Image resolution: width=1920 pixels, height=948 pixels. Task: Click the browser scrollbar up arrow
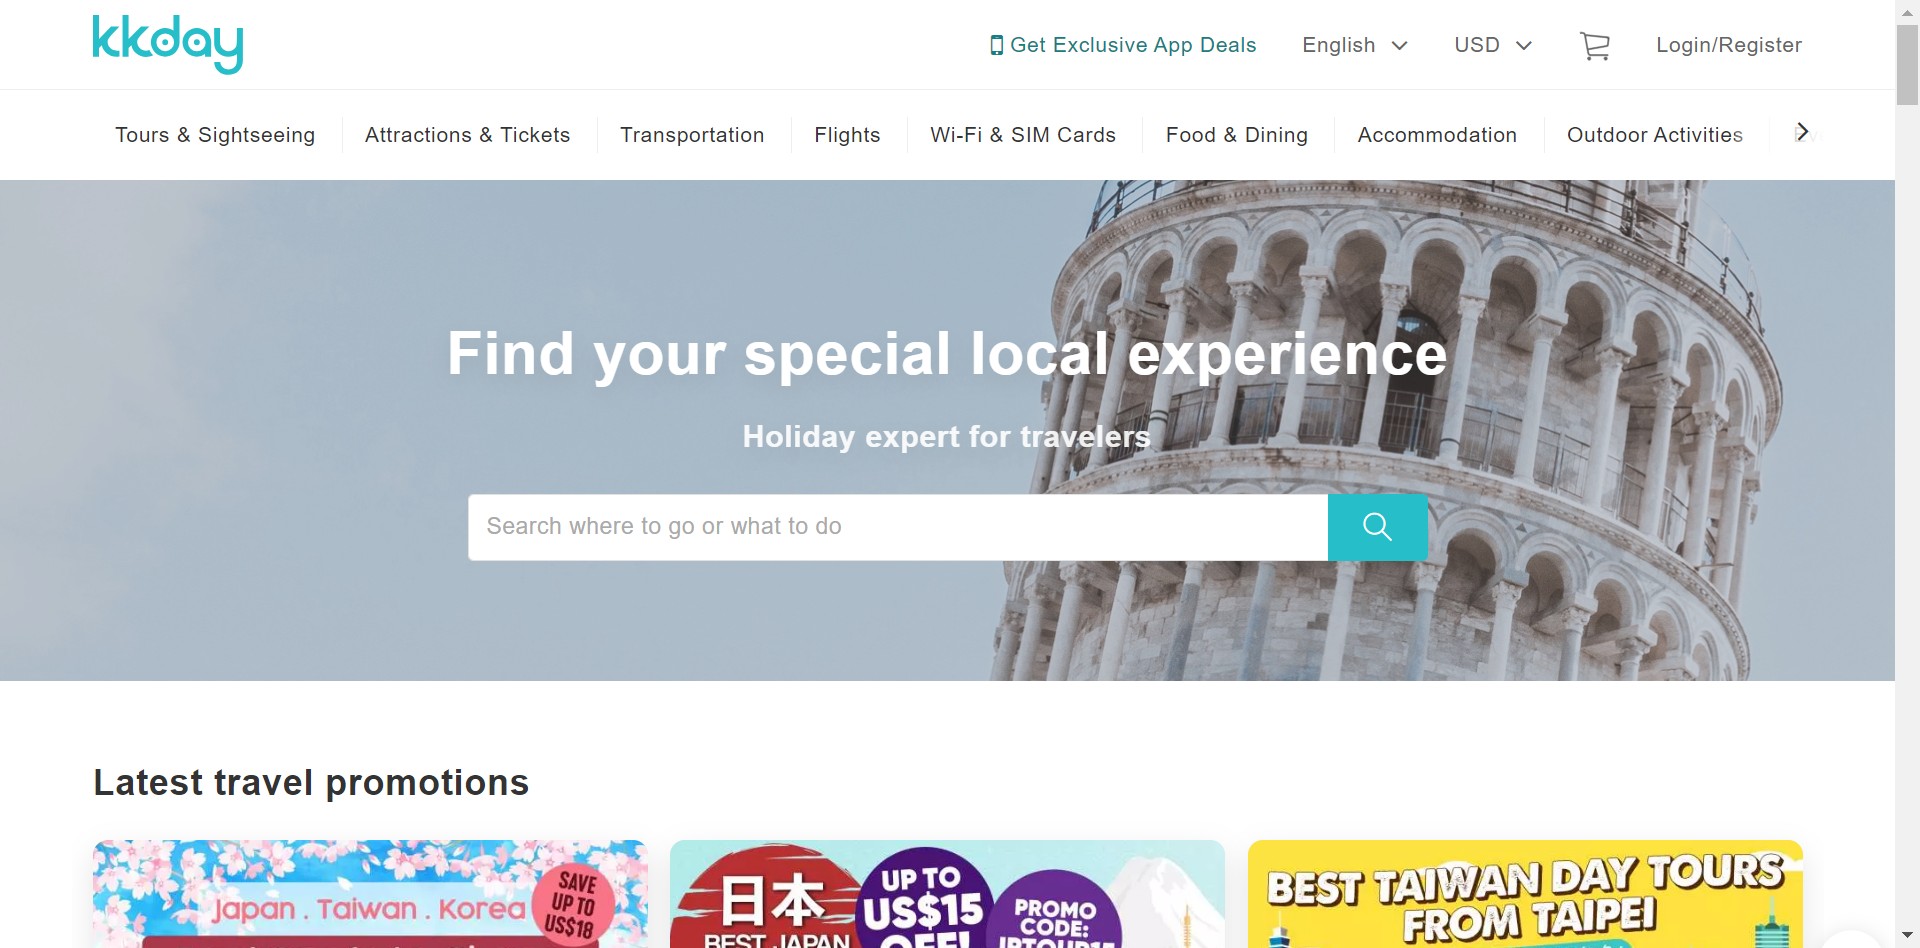click(1907, 11)
